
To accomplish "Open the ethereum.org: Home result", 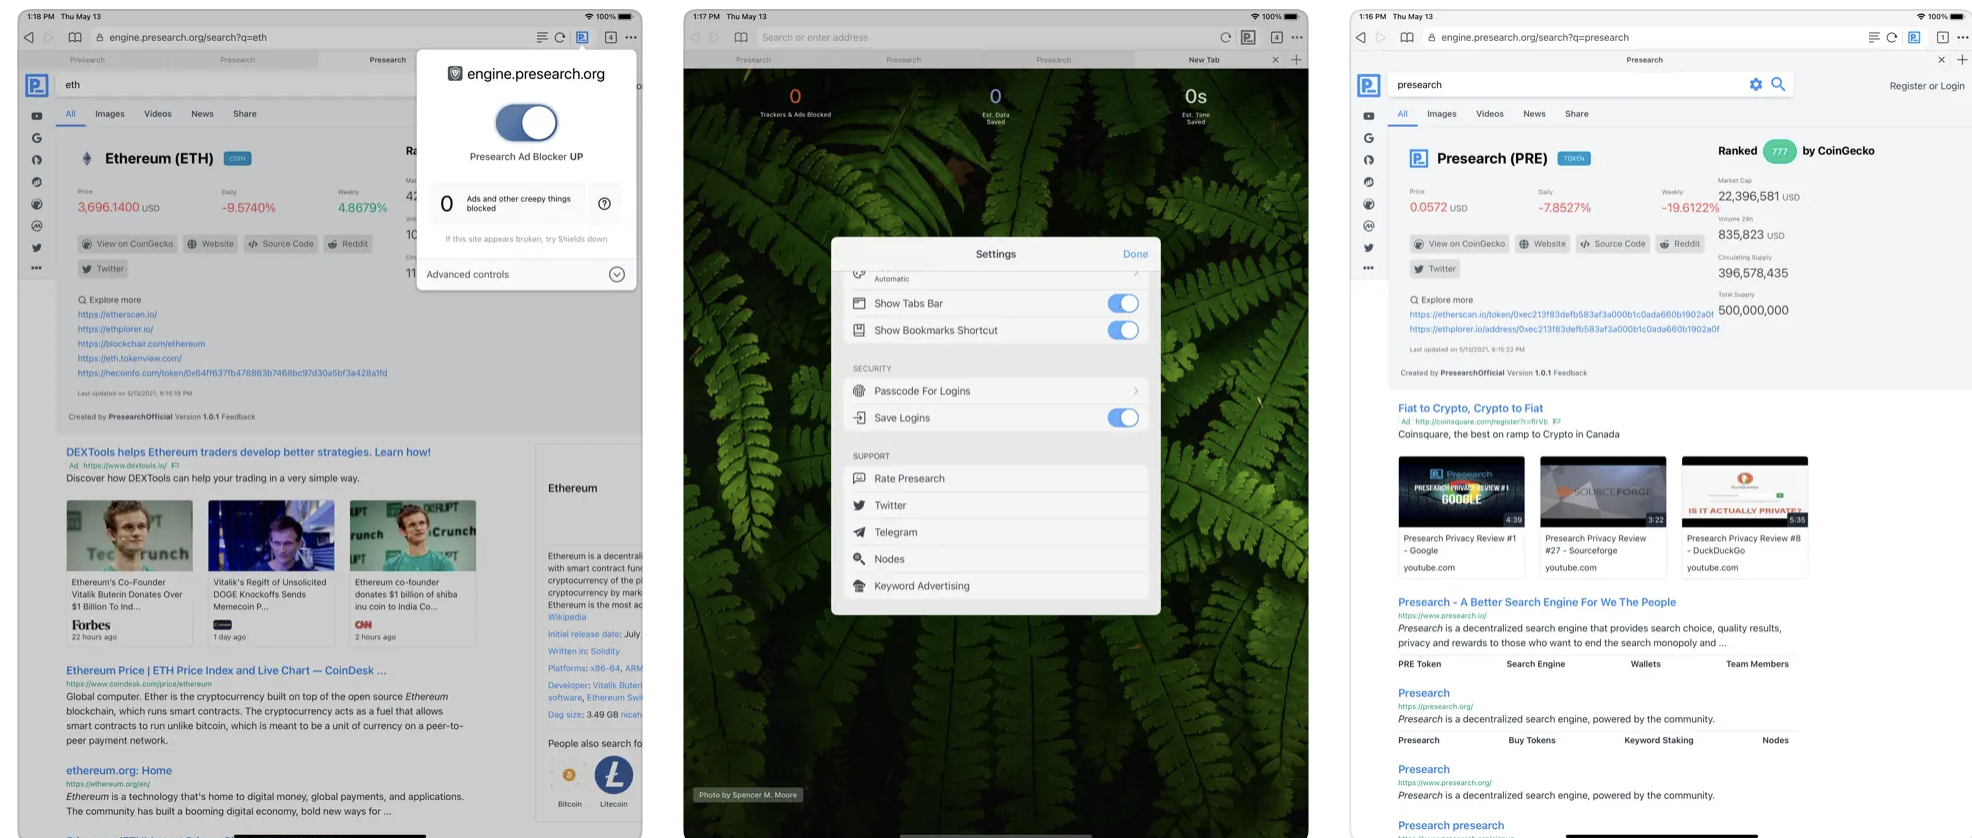I will click(119, 771).
